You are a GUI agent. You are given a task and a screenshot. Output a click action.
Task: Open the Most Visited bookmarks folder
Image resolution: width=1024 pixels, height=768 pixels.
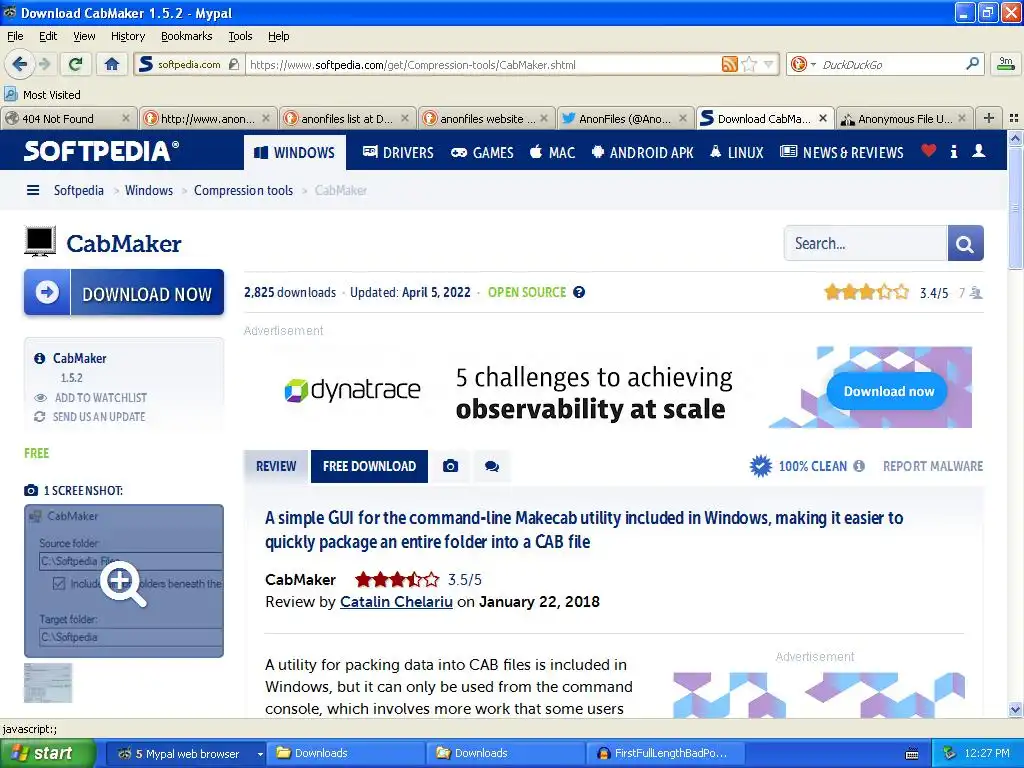[x=42, y=95]
